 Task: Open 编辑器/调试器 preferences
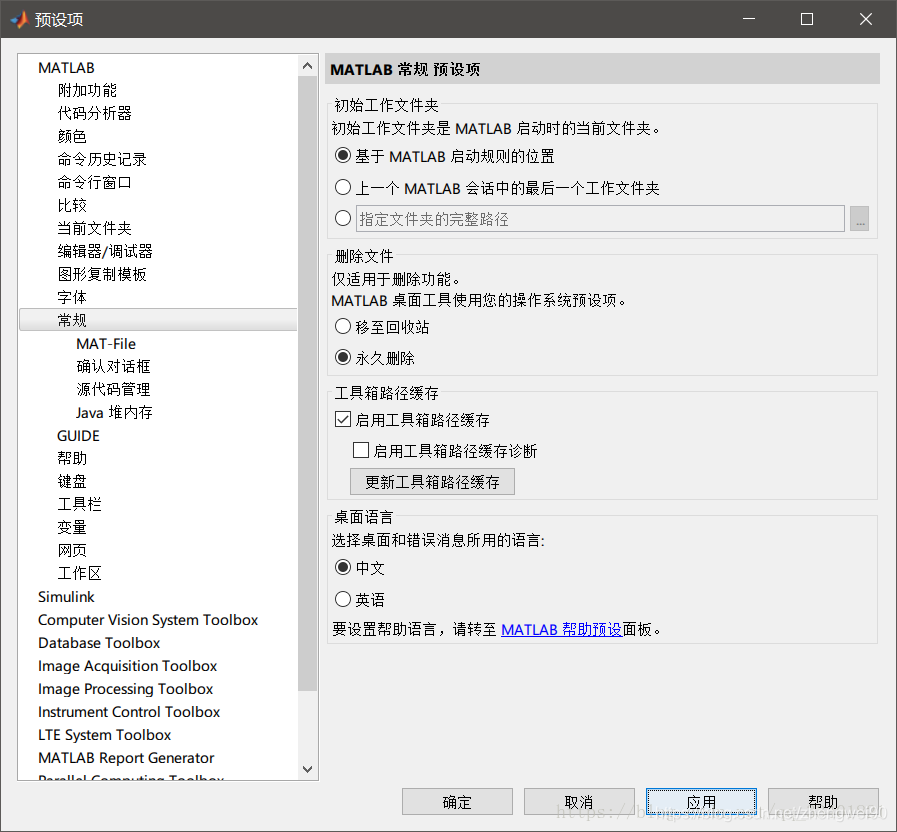pos(105,251)
